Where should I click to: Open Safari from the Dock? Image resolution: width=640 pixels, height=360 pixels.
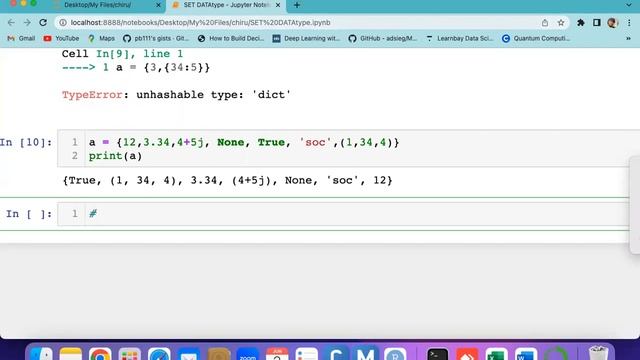[x=159, y=353]
